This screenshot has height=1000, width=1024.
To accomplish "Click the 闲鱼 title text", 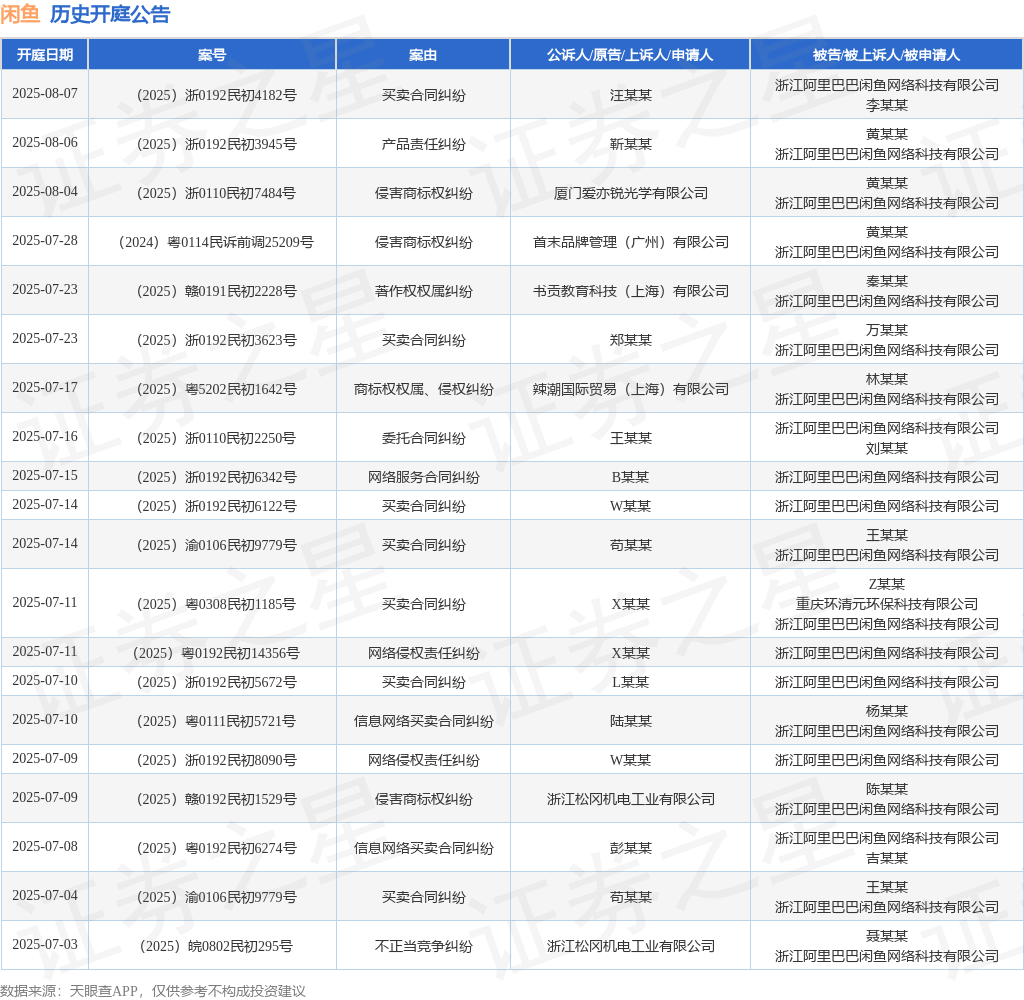I will point(20,14).
